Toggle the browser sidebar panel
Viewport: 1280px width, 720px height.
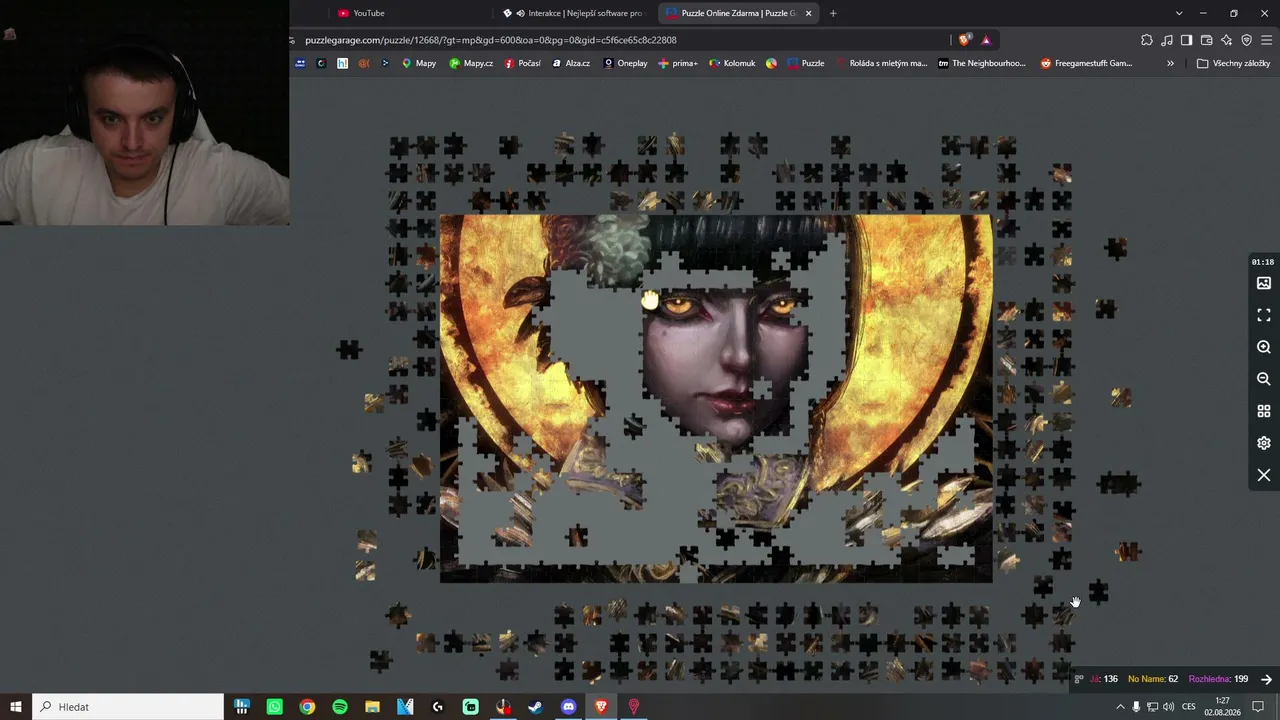(x=1186, y=40)
